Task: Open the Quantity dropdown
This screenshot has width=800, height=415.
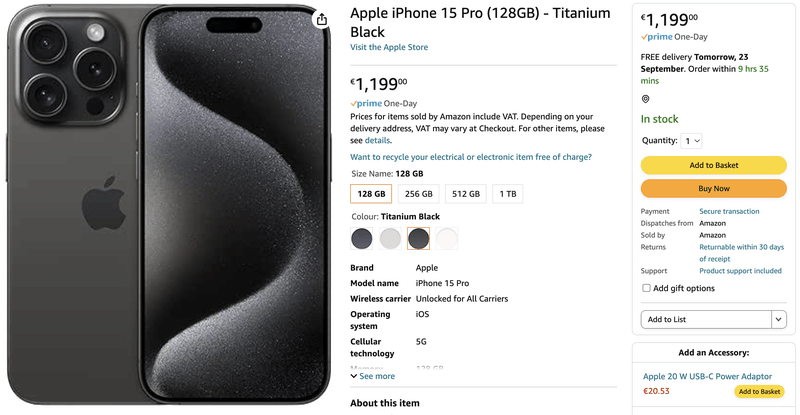Action: (692, 141)
